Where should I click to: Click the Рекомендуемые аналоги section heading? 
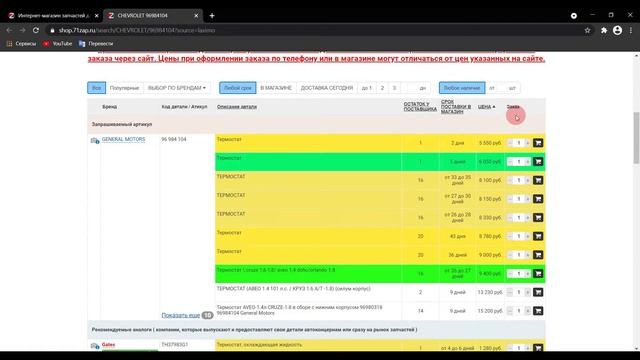254,329
